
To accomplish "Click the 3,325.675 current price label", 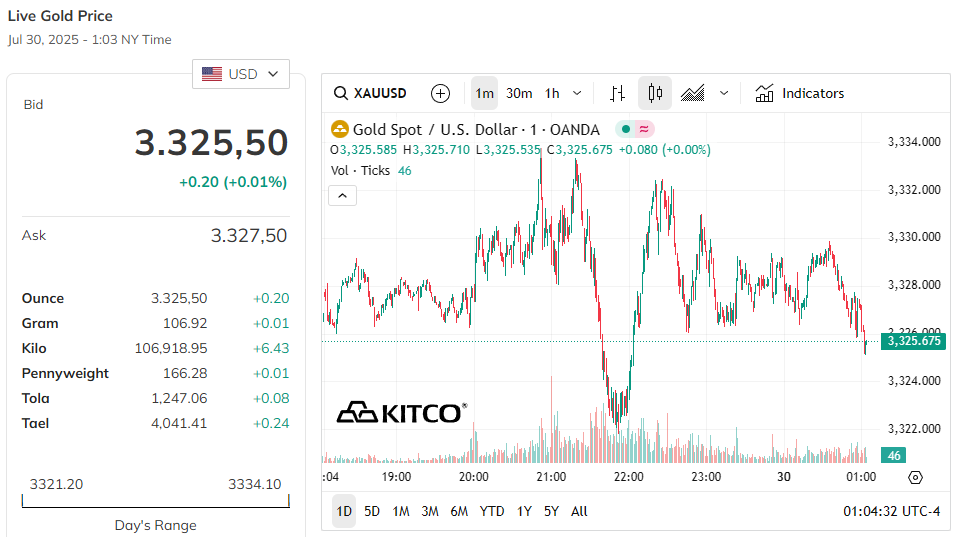I will click(x=913, y=341).
